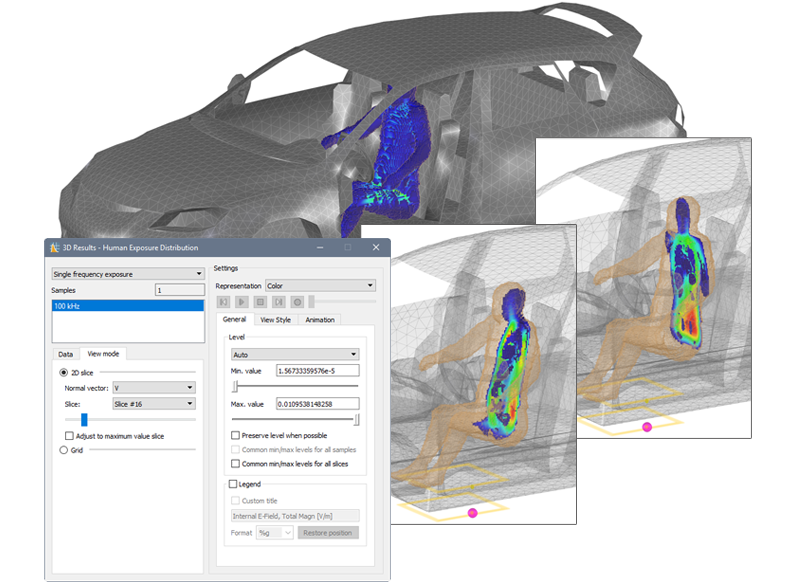
Task: Check Preserve level when possible
Action: point(235,435)
